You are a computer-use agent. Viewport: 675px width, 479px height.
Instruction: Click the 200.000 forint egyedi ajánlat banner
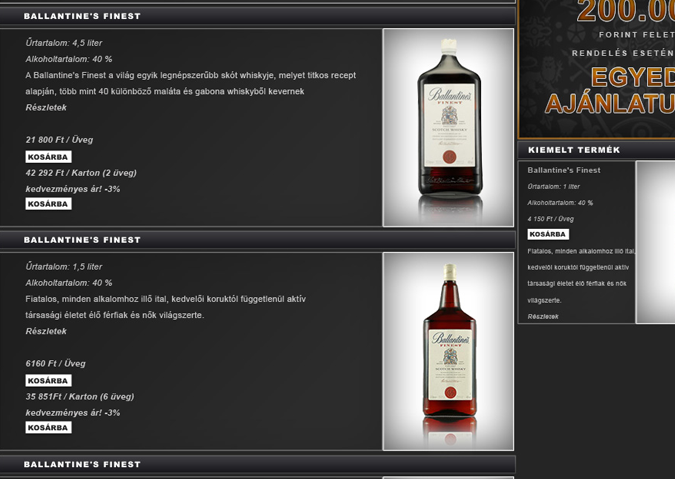[x=597, y=69]
